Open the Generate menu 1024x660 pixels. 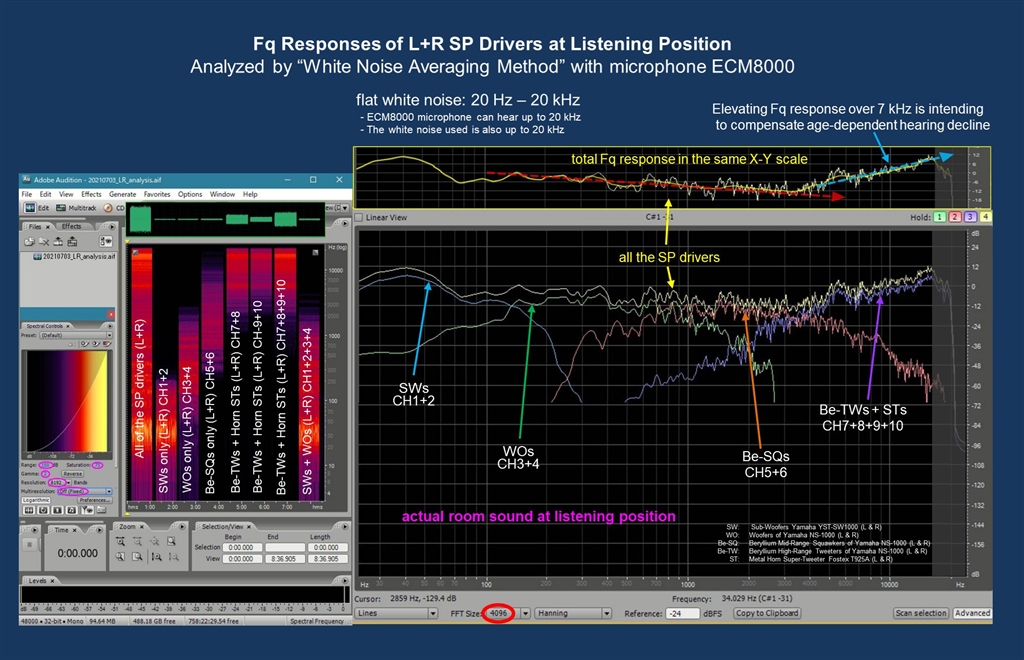[123, 194]
